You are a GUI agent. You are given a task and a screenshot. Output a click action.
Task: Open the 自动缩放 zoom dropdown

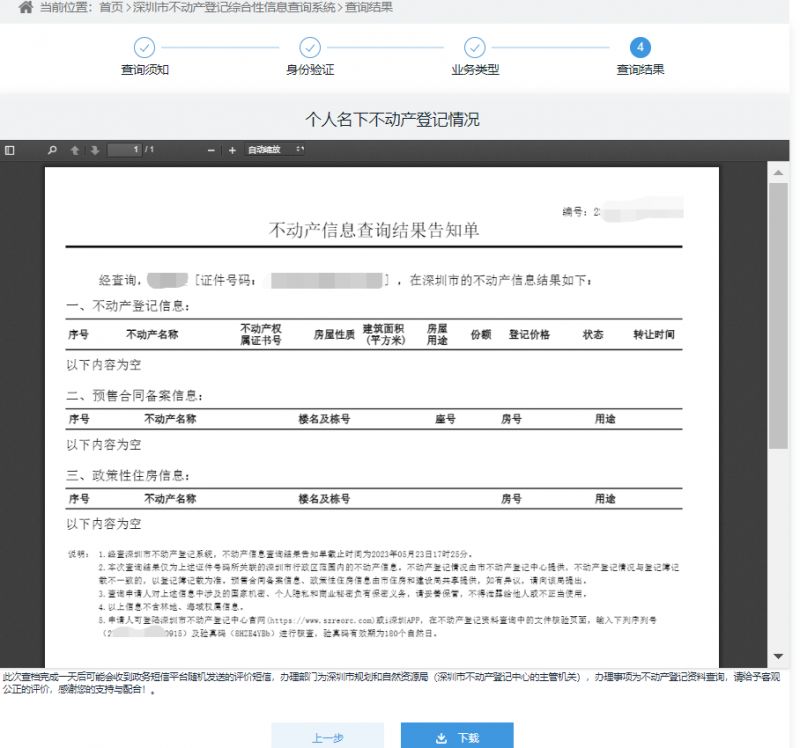click(275, 149)
